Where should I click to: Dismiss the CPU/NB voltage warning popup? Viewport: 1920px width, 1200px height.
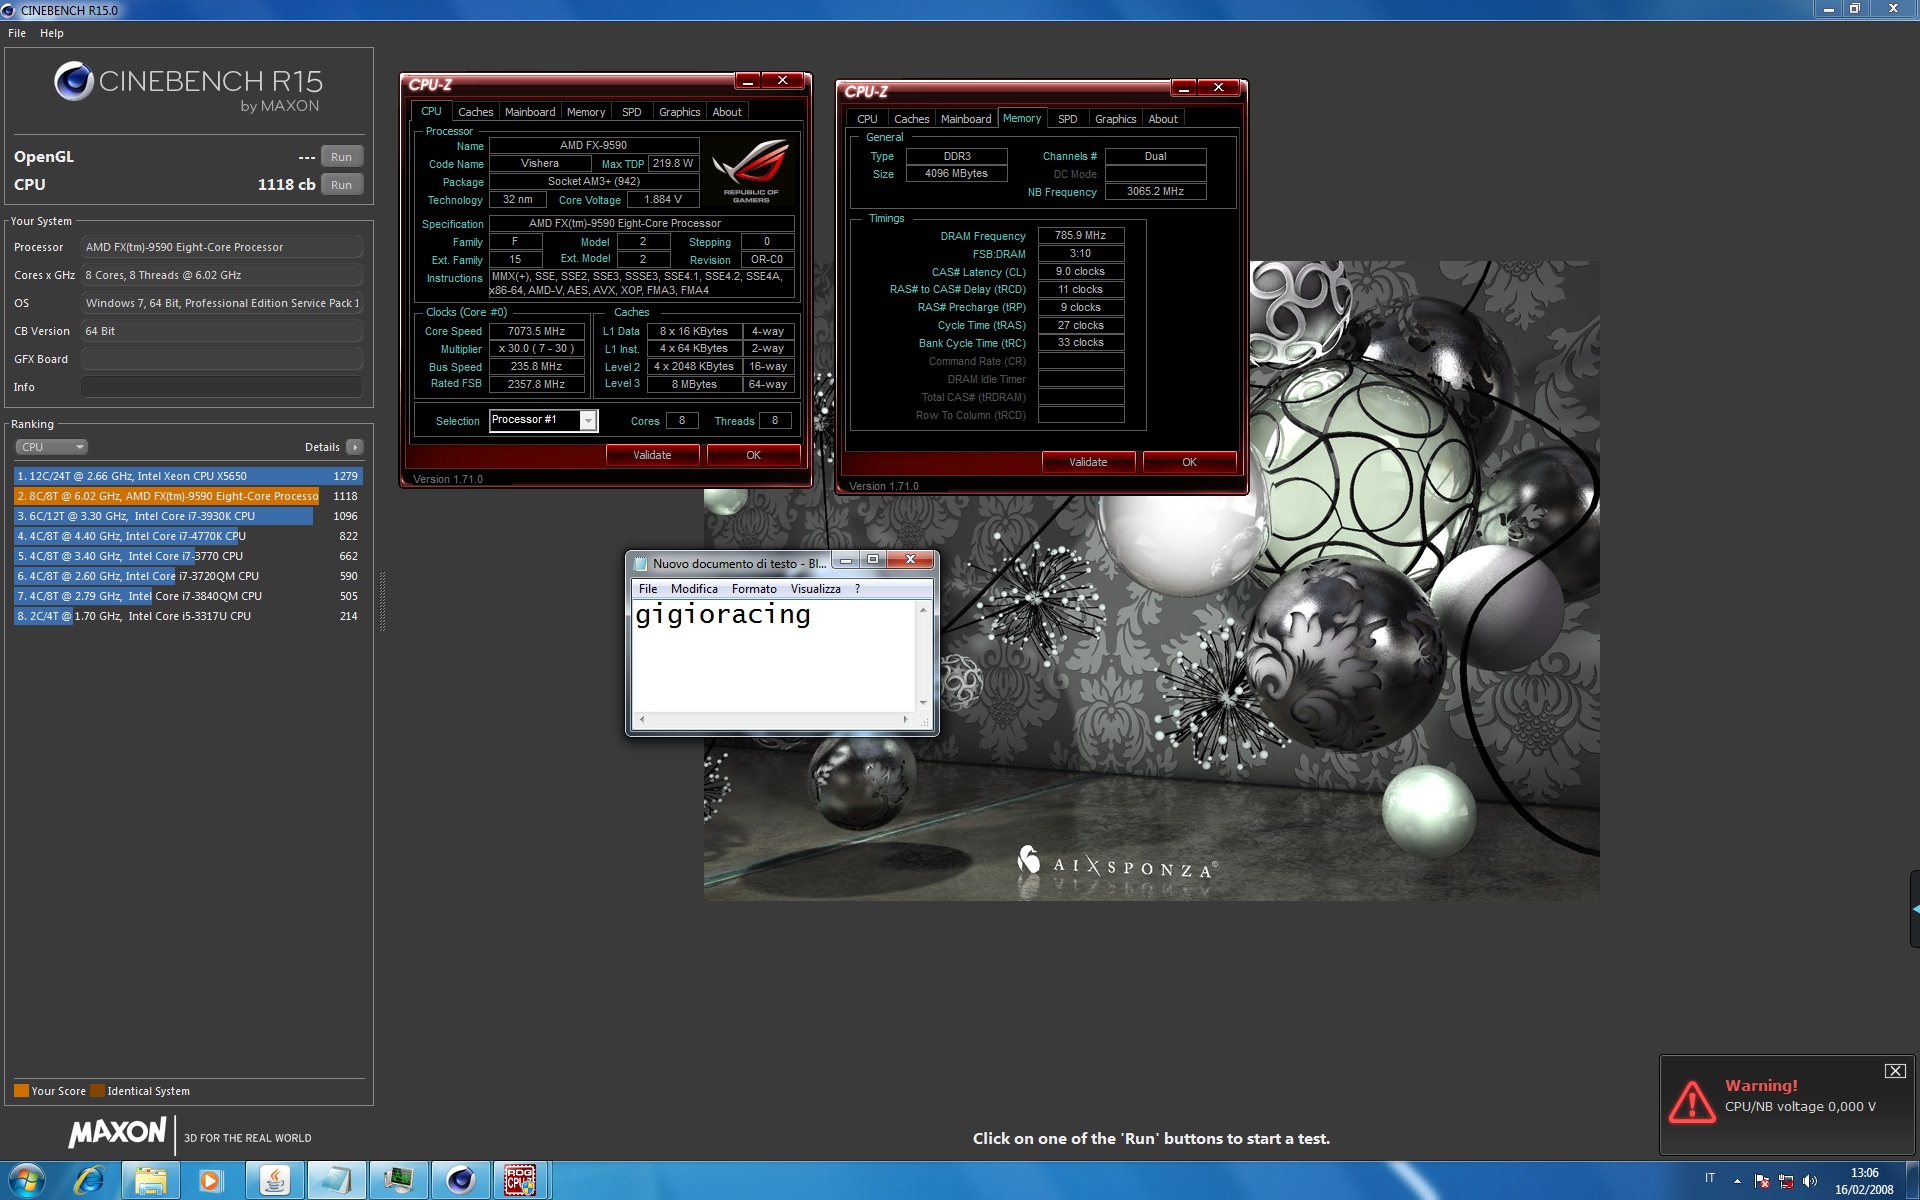[1895, 1071]
